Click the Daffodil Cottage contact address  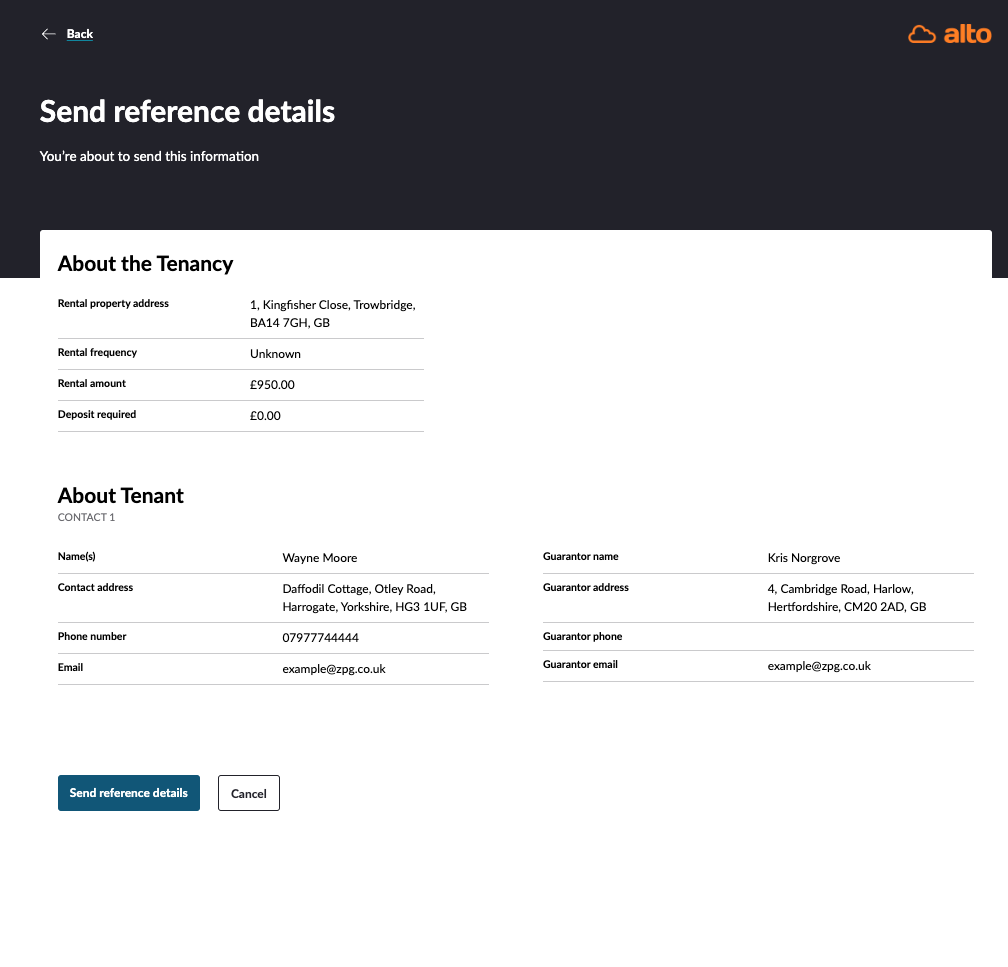pos(374,598)
